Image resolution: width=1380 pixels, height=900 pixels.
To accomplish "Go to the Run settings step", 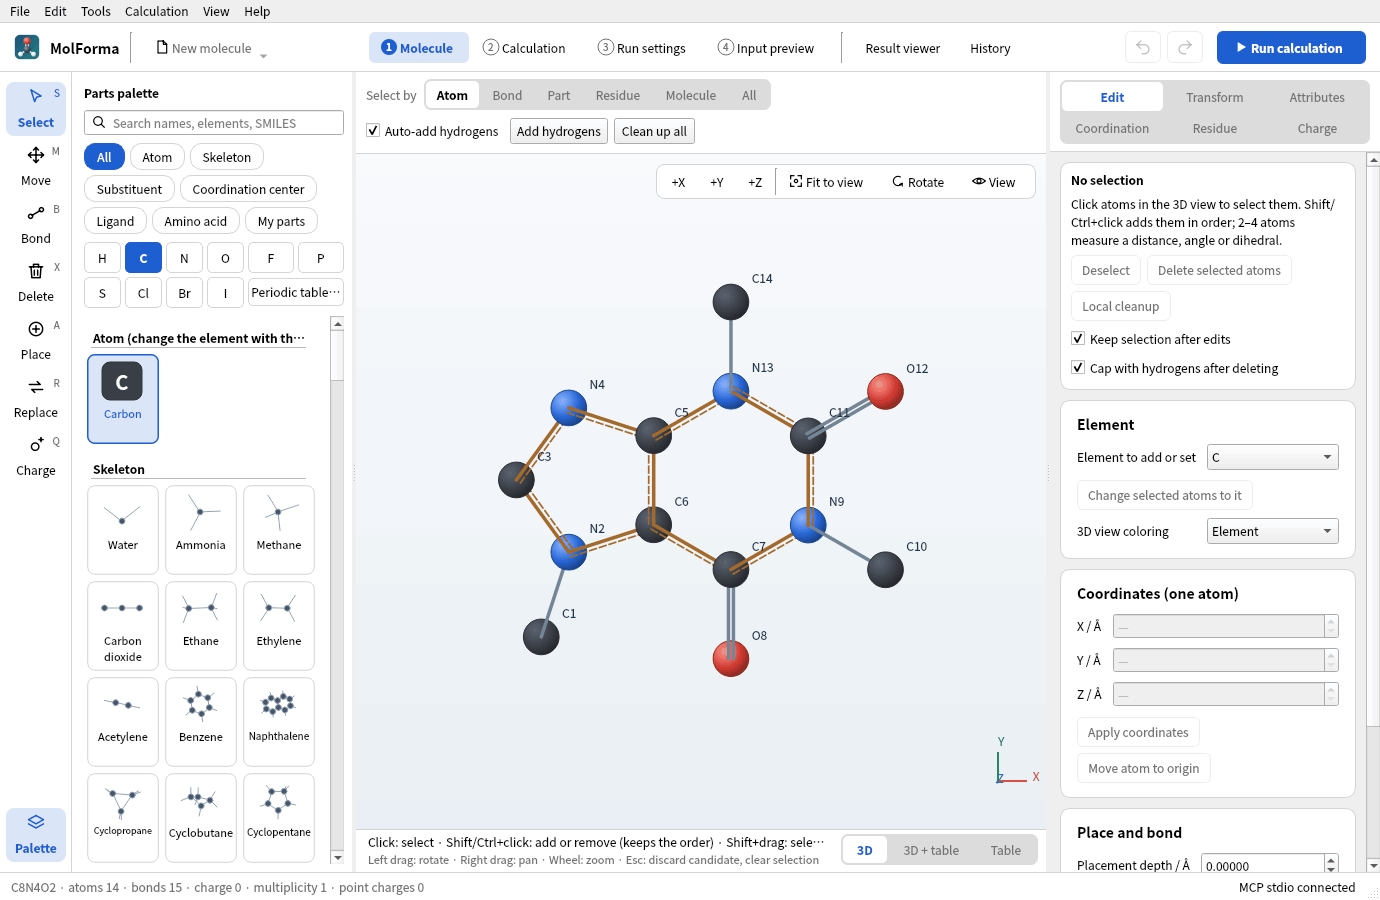I will click(x=642, y=48).
